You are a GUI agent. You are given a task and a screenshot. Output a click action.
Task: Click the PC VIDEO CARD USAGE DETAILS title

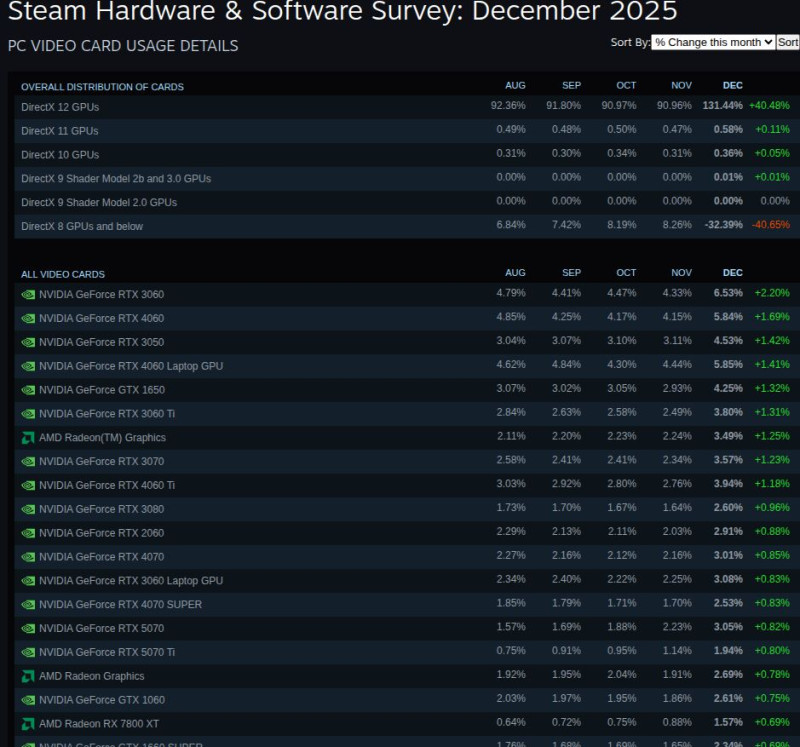pyautogui.click(x=122, y=46)
